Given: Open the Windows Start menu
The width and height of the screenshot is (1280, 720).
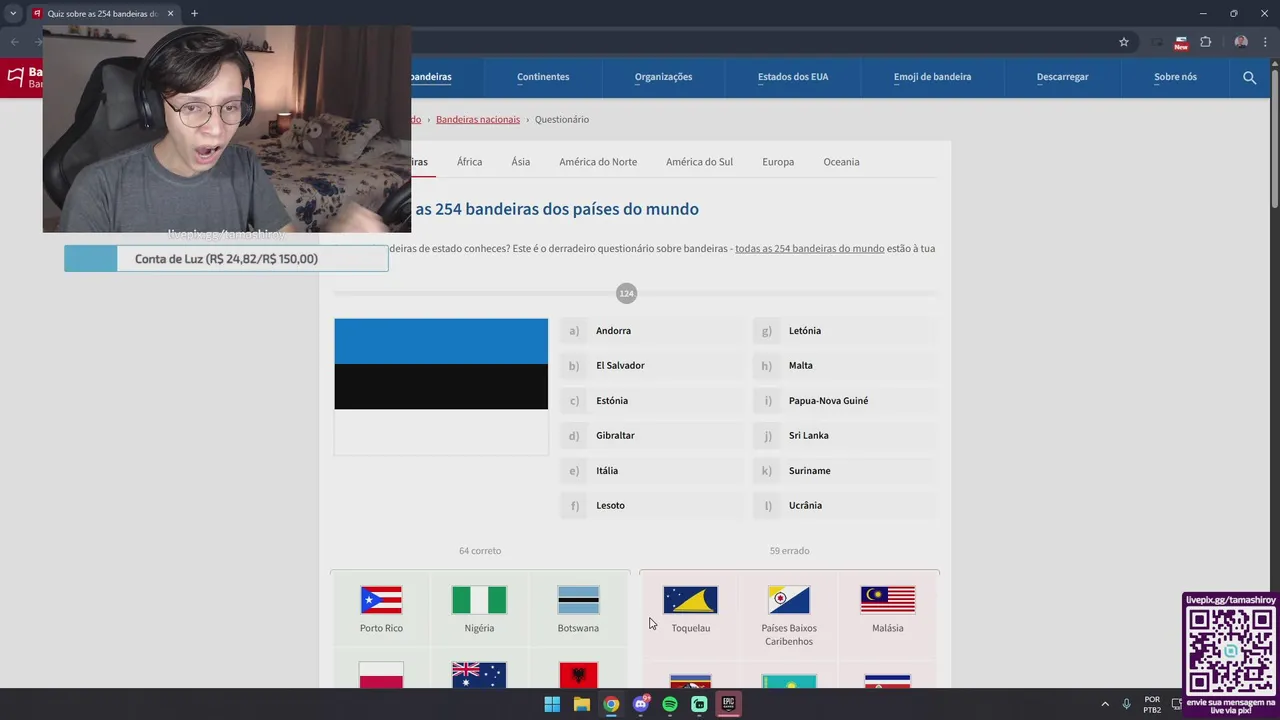Looking at the screenshot, I should 552,704.
